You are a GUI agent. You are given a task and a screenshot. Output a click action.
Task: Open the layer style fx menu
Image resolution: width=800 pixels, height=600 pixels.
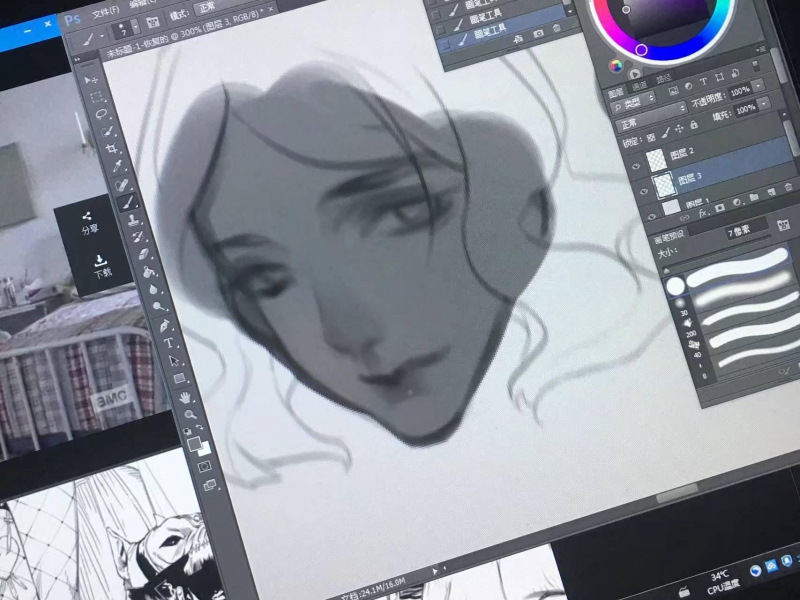coord(703,213)
